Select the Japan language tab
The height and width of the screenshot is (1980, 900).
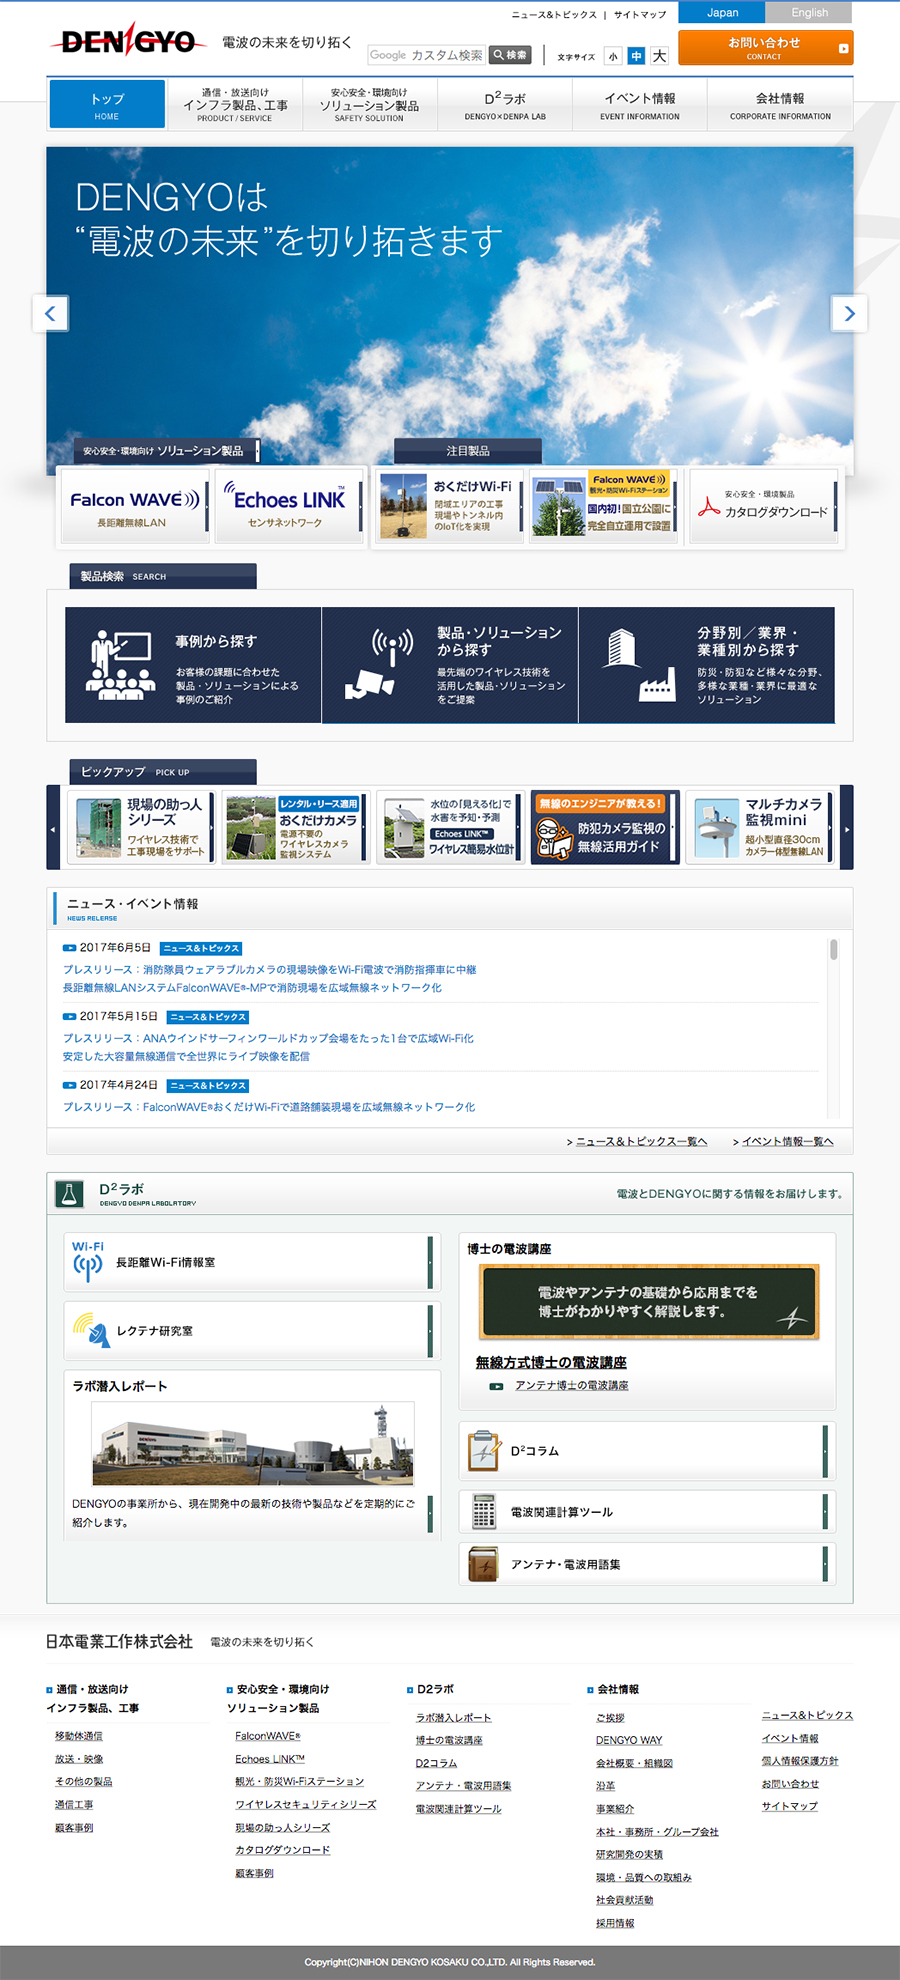pos(722,12)
